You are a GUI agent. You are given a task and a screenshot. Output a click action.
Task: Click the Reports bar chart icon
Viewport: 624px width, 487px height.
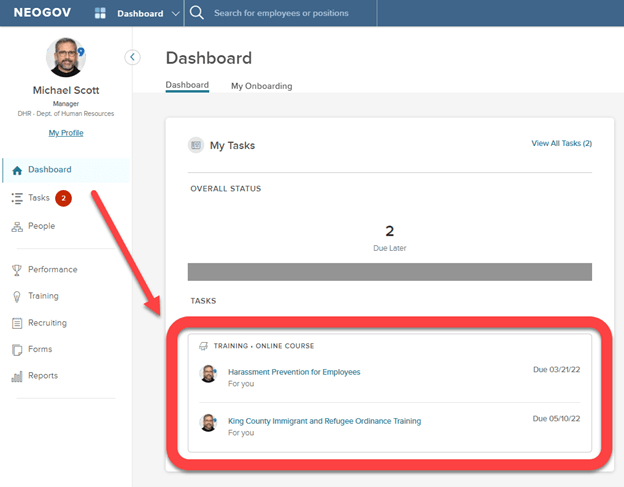[x=17, y=376]
